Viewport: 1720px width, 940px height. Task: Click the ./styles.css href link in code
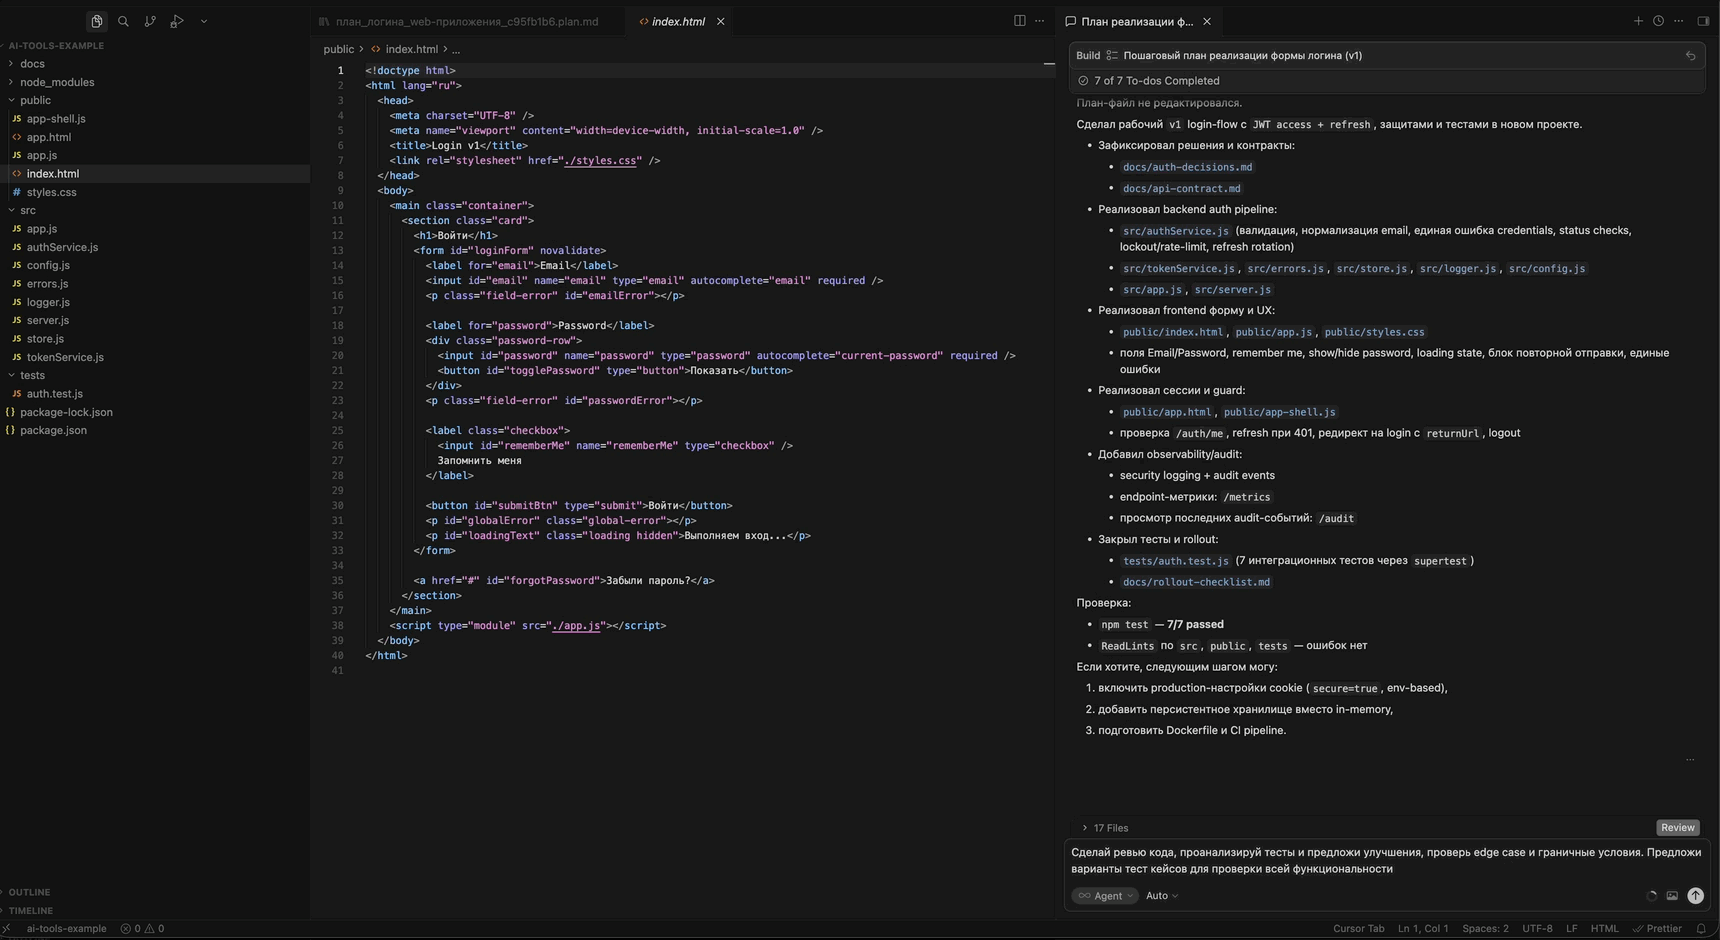[601, 160]
